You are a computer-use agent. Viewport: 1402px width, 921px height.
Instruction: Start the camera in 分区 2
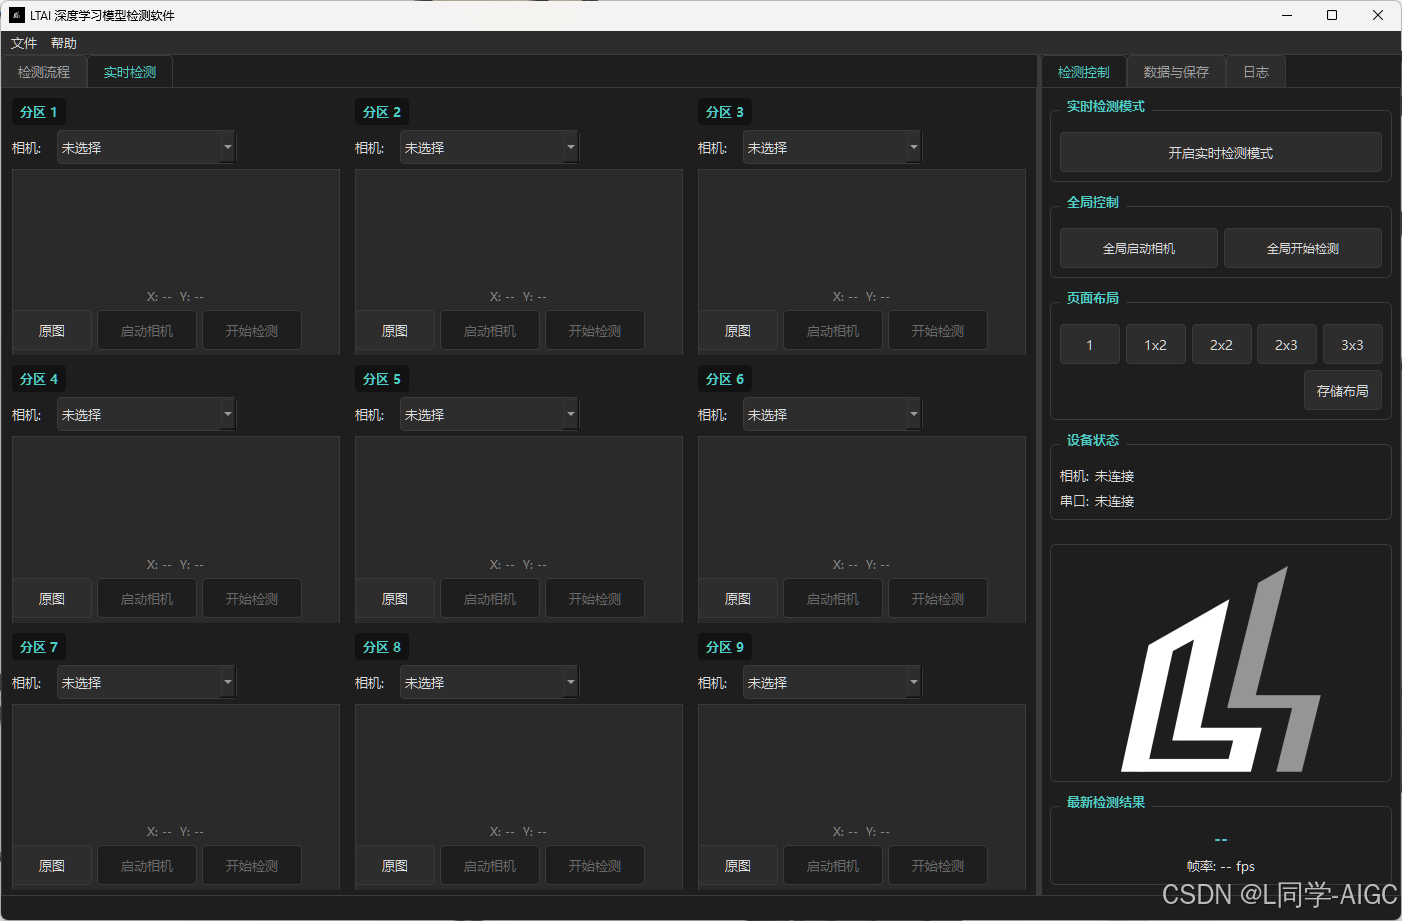[490, 331]
